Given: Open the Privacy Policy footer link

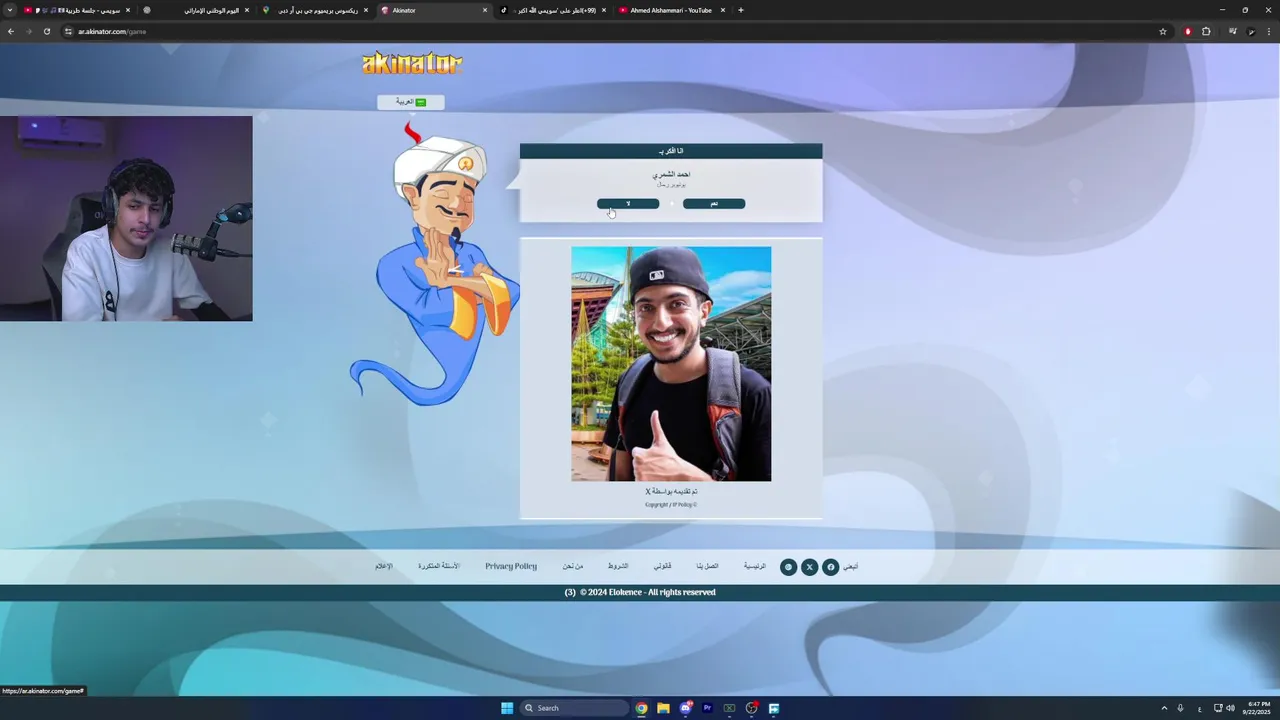Looking at the screenshot, I should coord(511,566).
